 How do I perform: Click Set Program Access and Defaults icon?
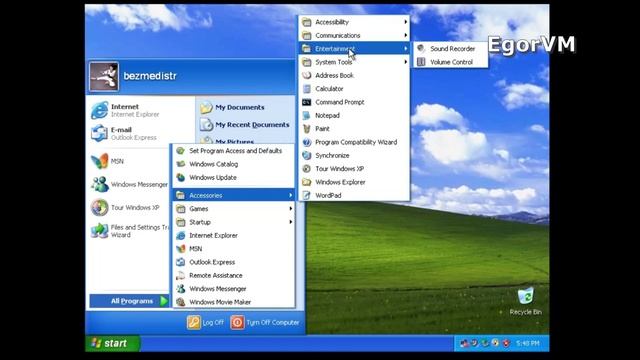(180, 151)
